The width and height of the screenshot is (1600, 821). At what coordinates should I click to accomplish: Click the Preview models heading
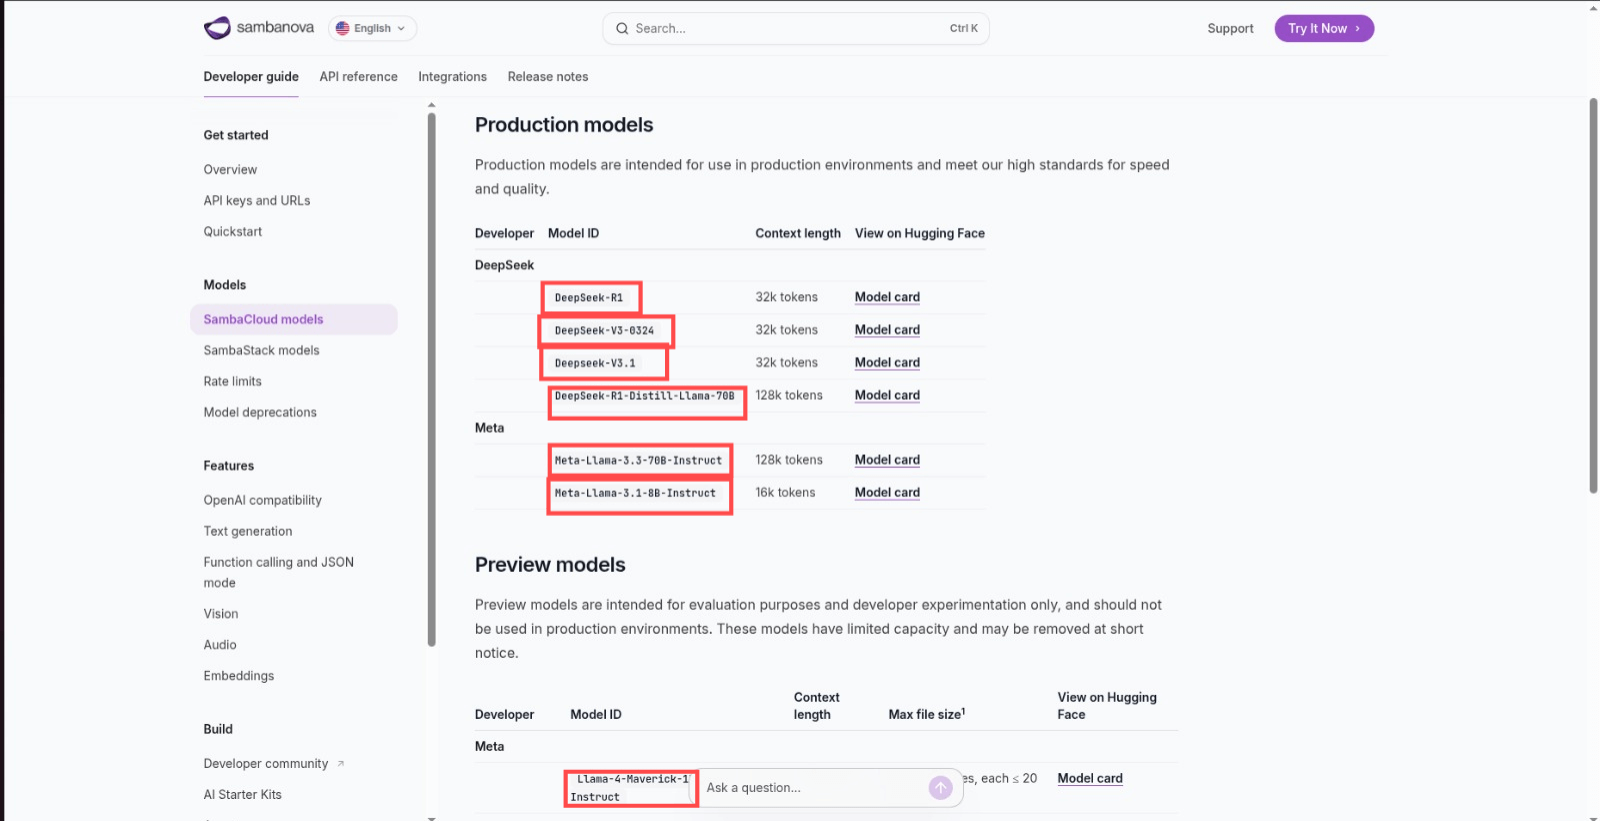point(550,565)
